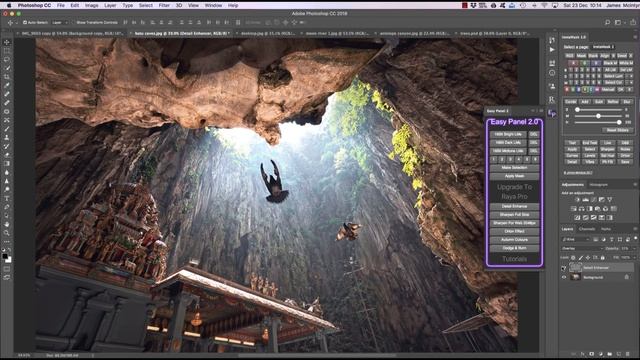Click the Wi-Fi status icon

pyautogui.click(x=544, y=5)
